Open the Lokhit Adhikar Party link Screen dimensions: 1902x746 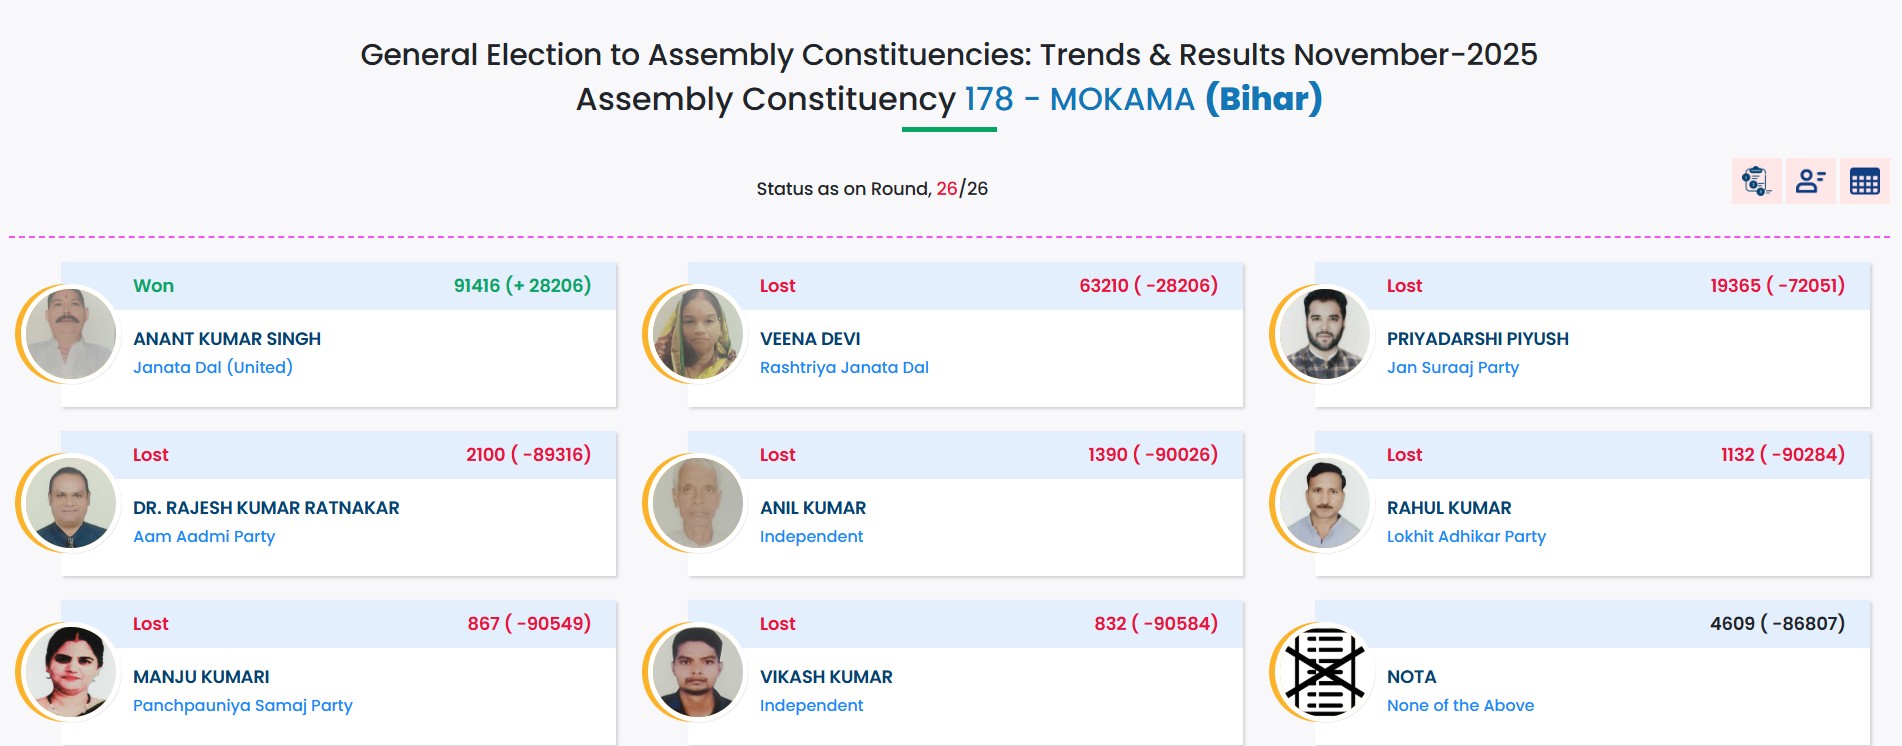click(x=1466, y=536)
